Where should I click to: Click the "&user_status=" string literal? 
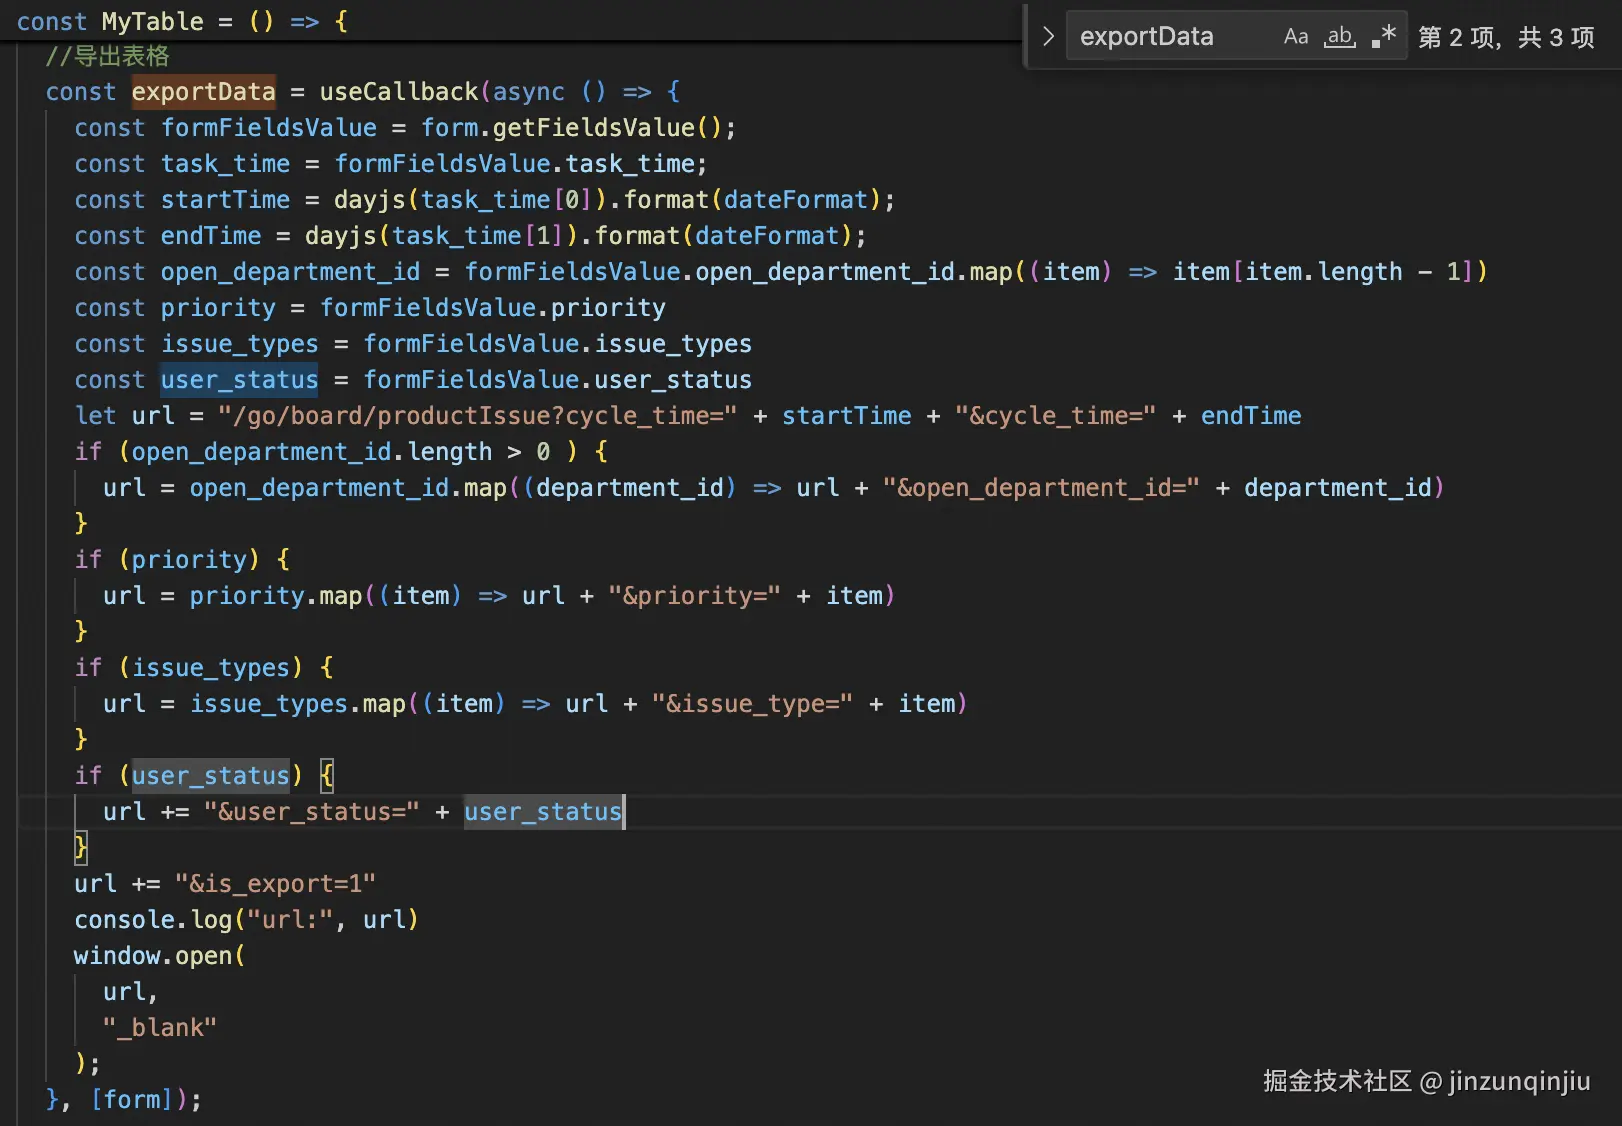311,812
